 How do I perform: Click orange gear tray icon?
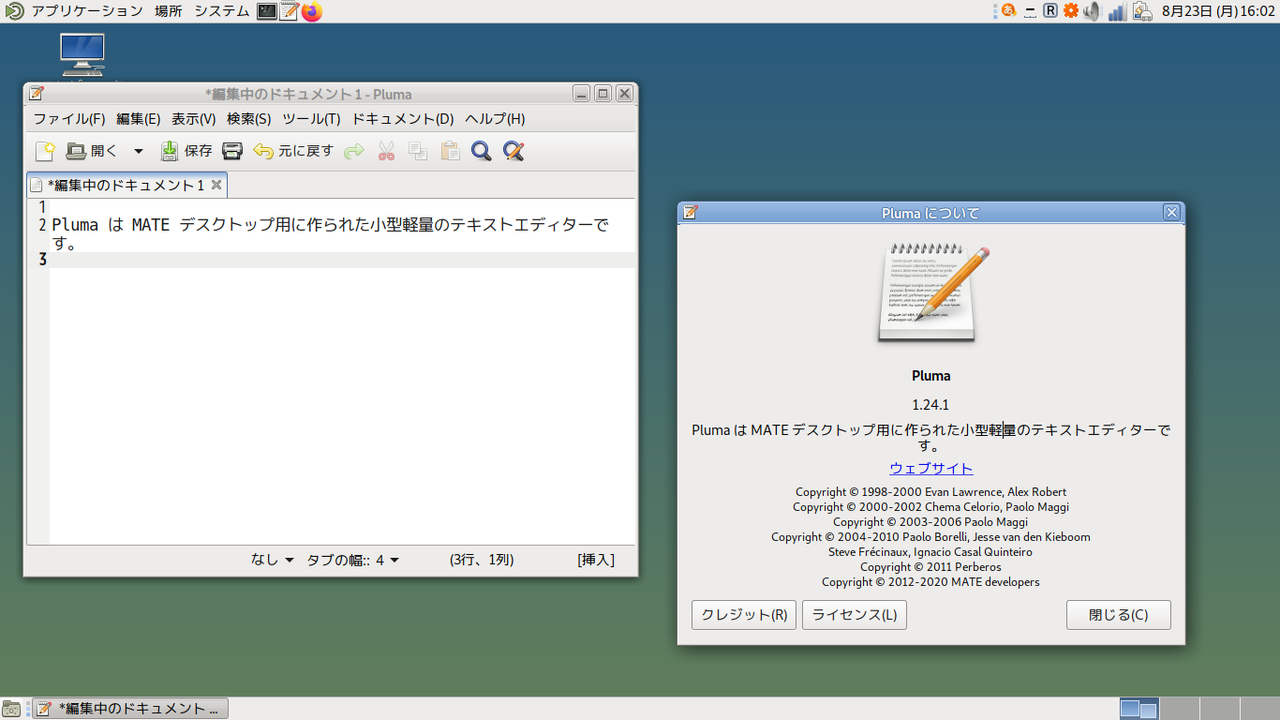click(1071, 11)
